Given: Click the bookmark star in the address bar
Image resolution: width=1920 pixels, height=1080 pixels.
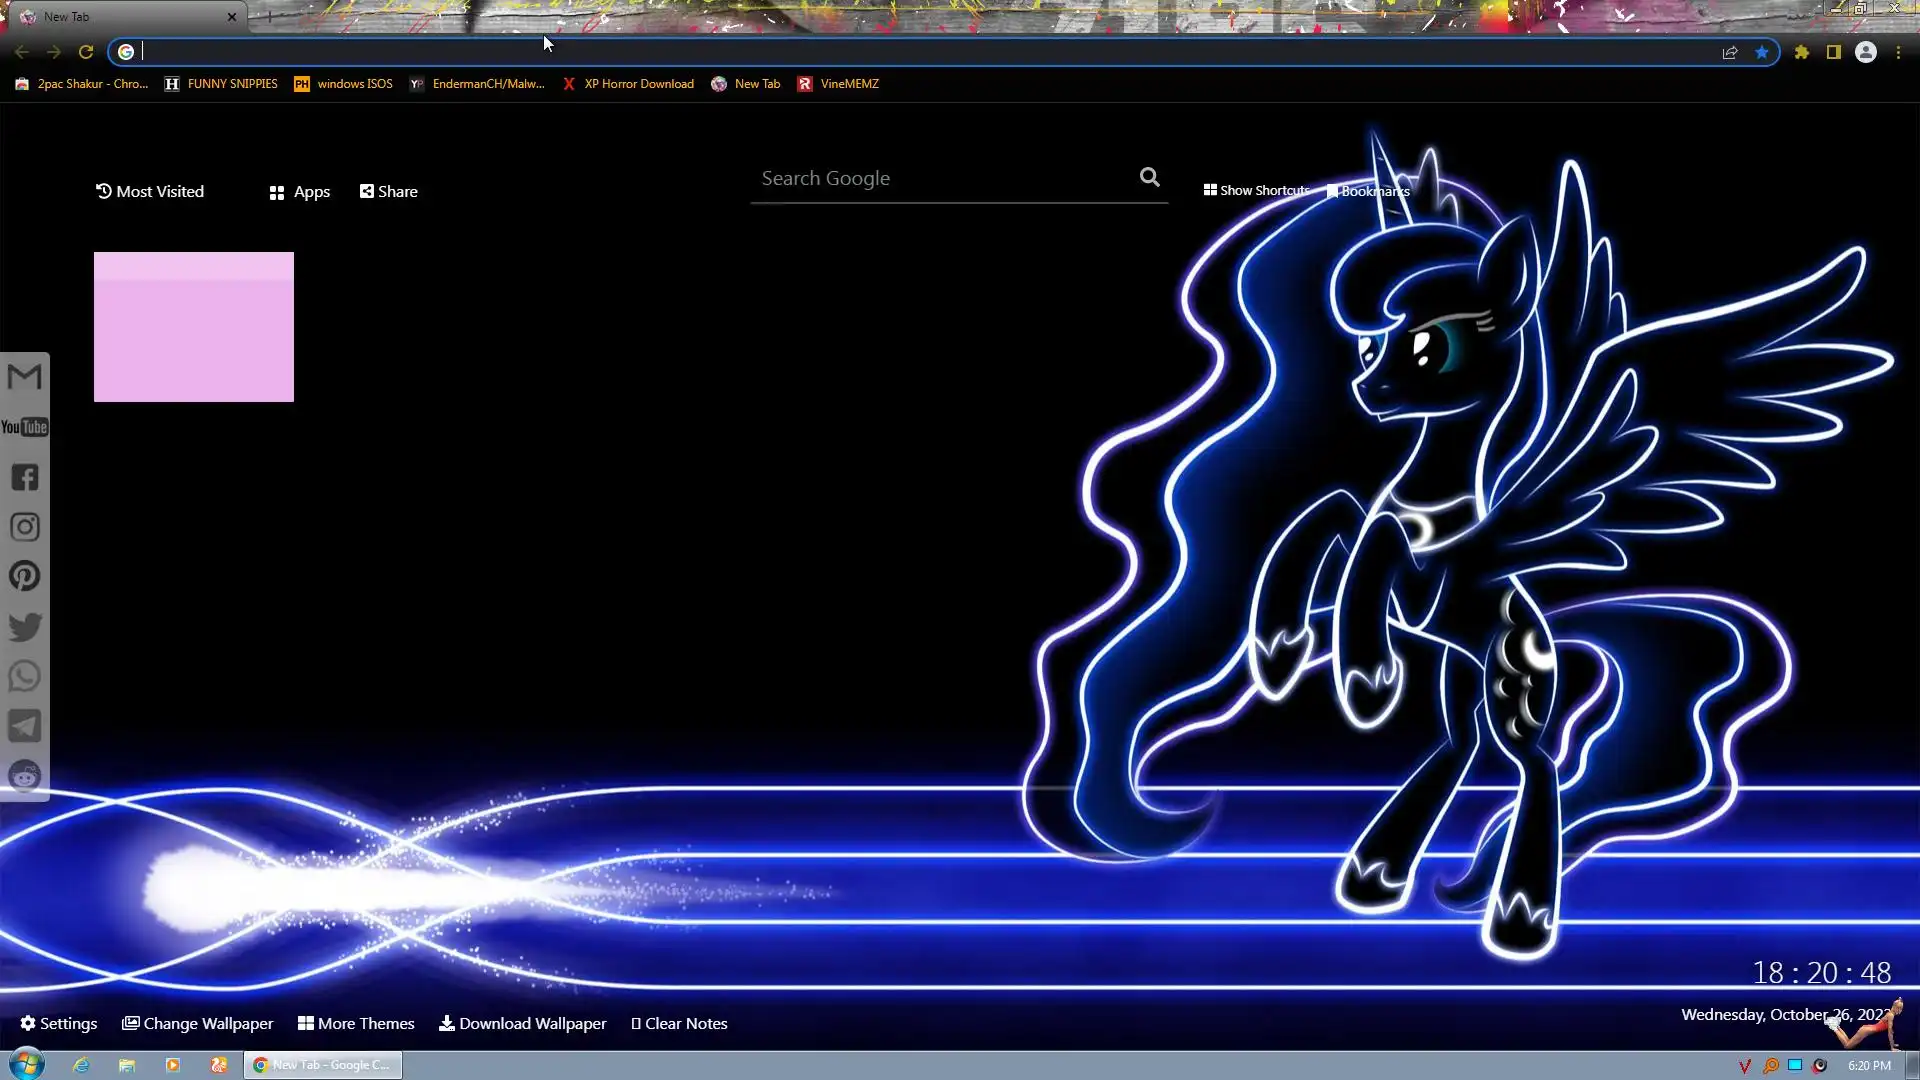Looking at the screenshot, I should click(1762, 52).
